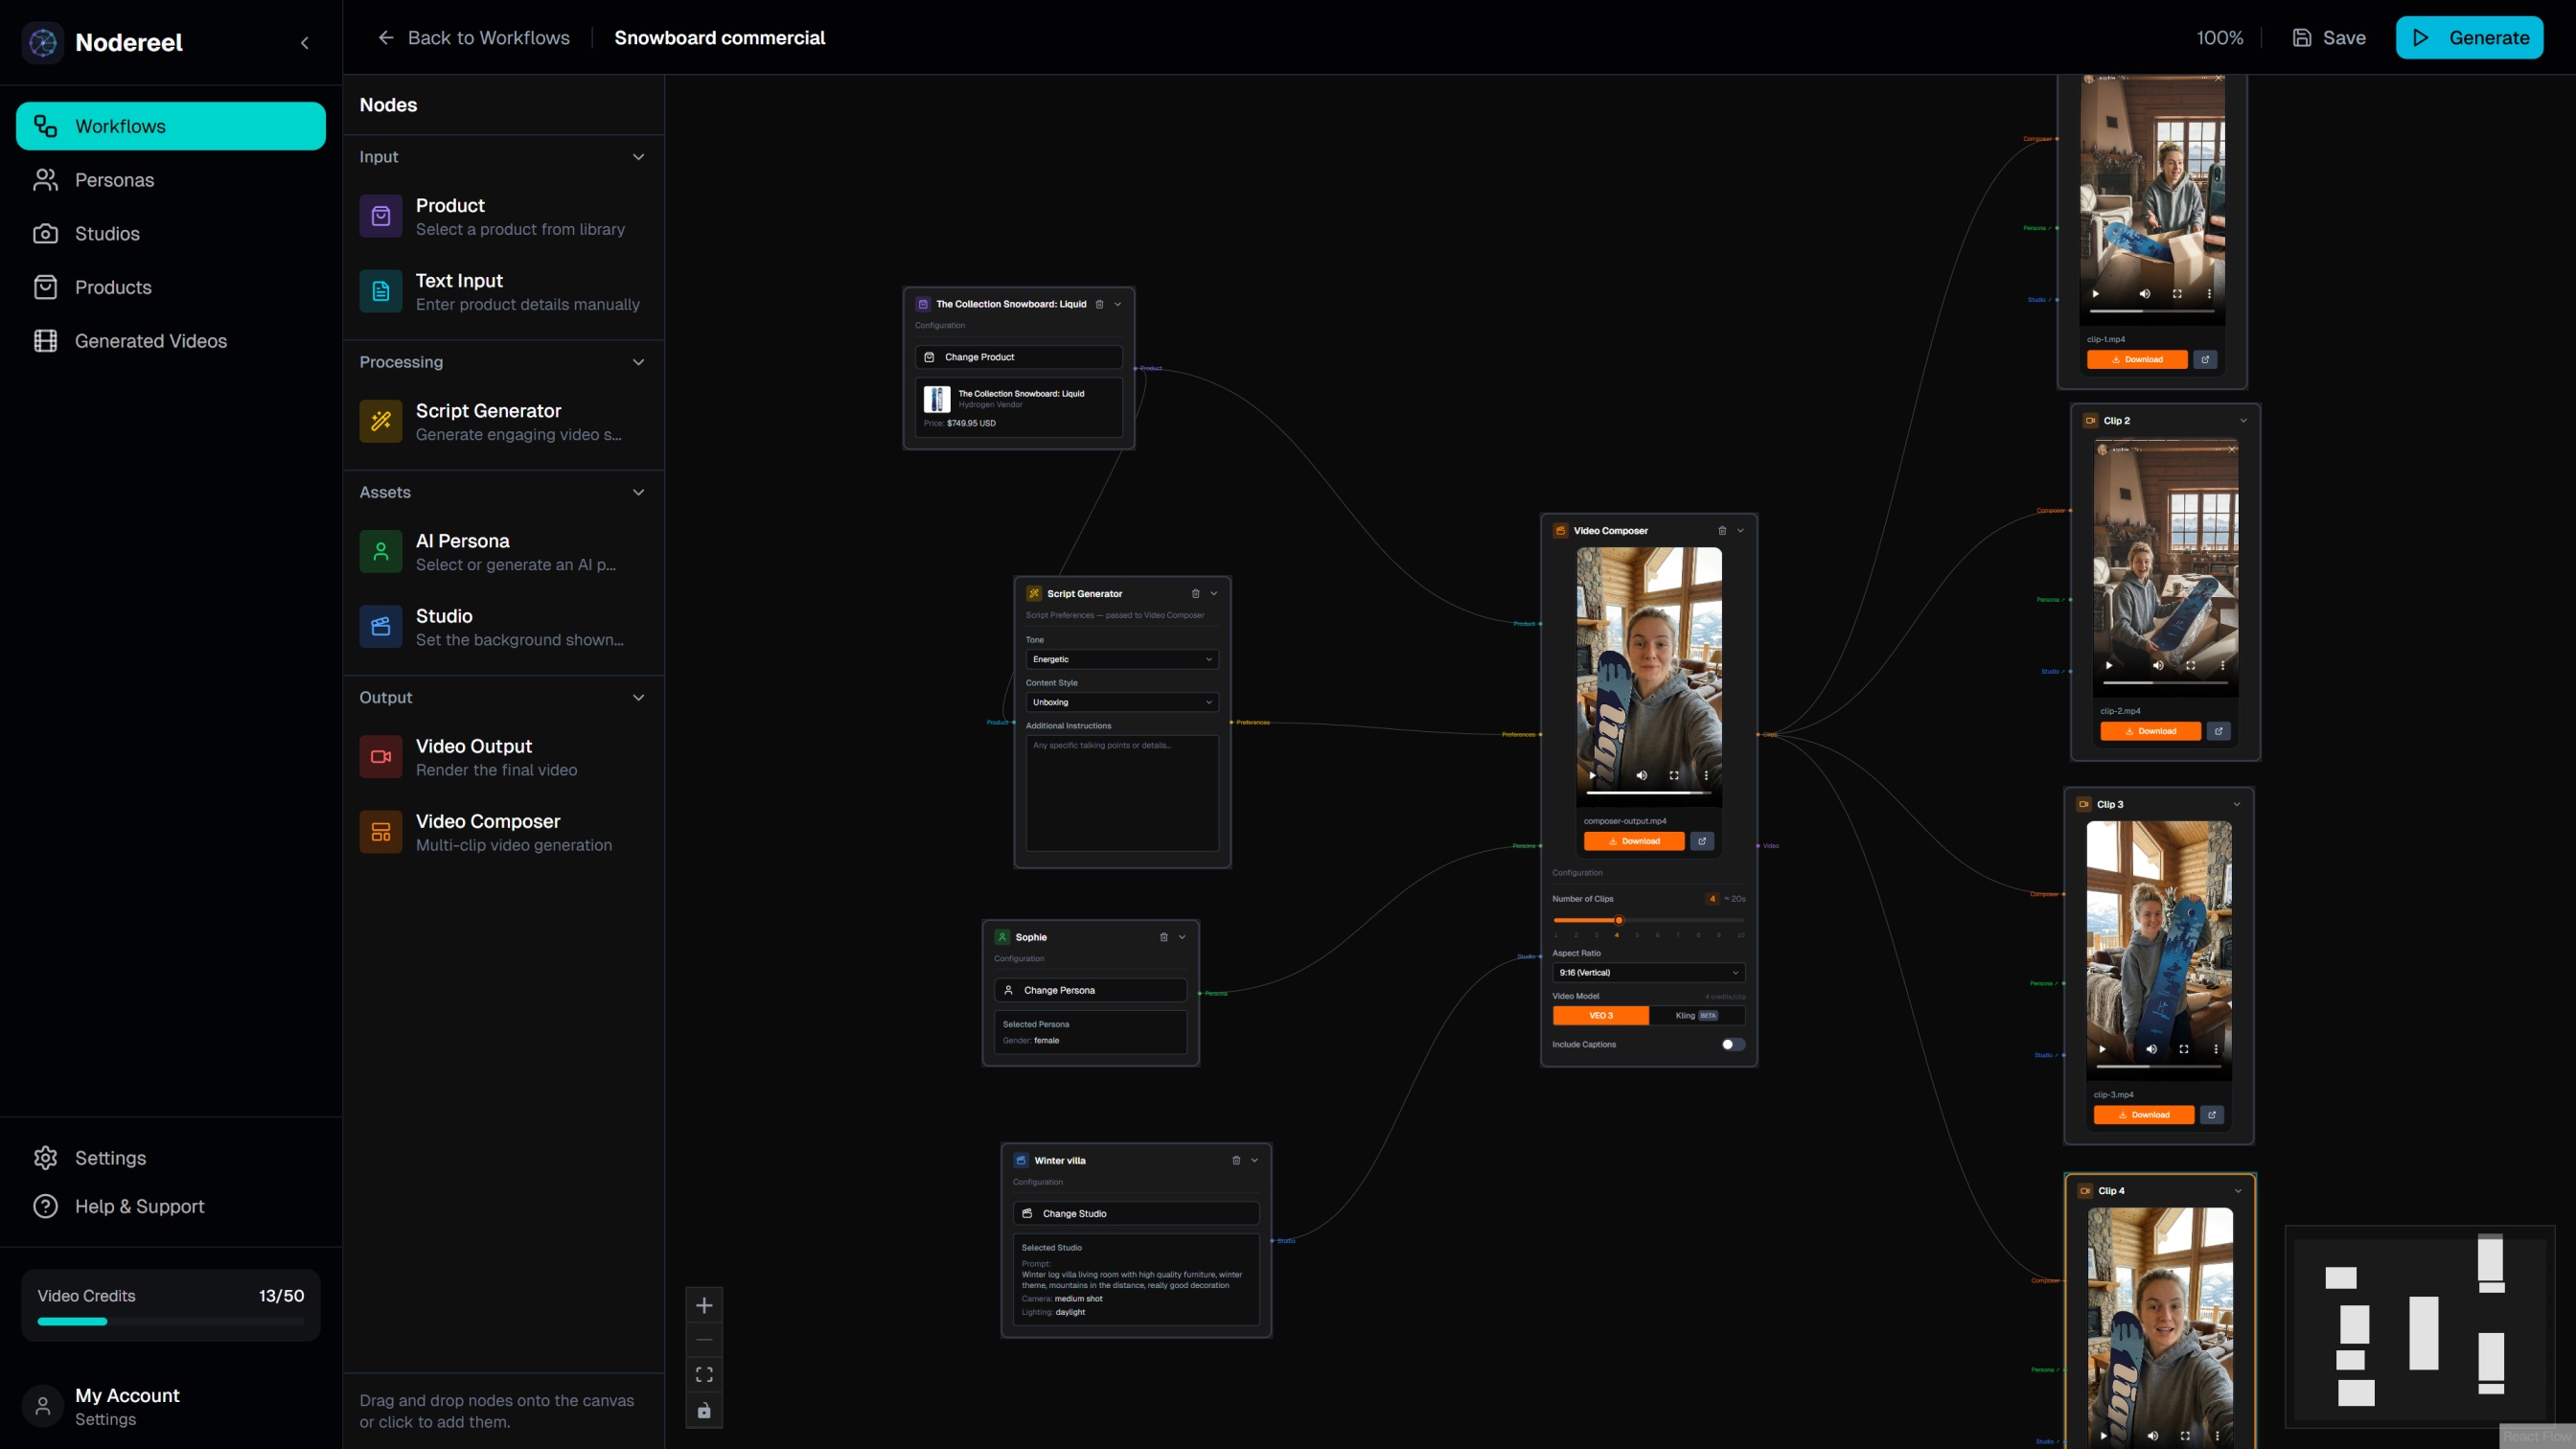Collapse the Processing section in Nodes panel

[639, 362]
